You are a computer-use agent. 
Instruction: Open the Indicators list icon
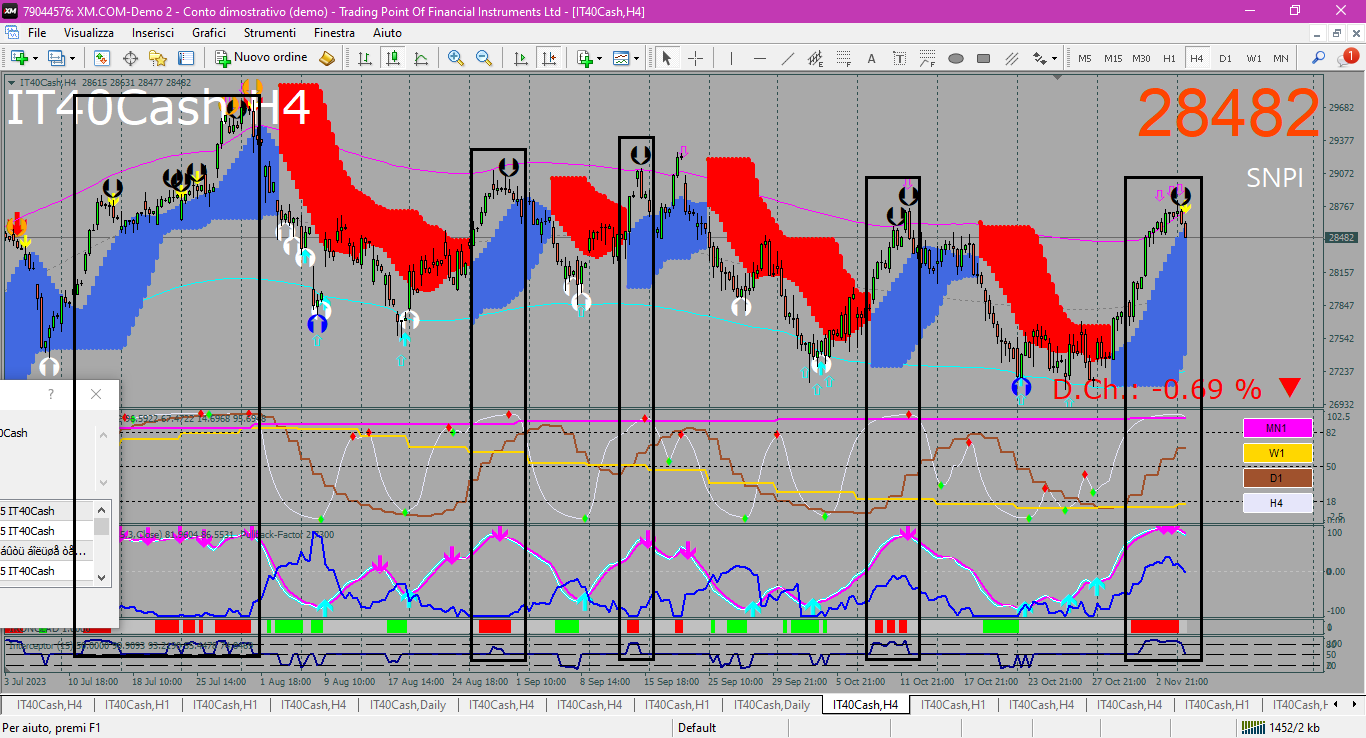[585, 58]
